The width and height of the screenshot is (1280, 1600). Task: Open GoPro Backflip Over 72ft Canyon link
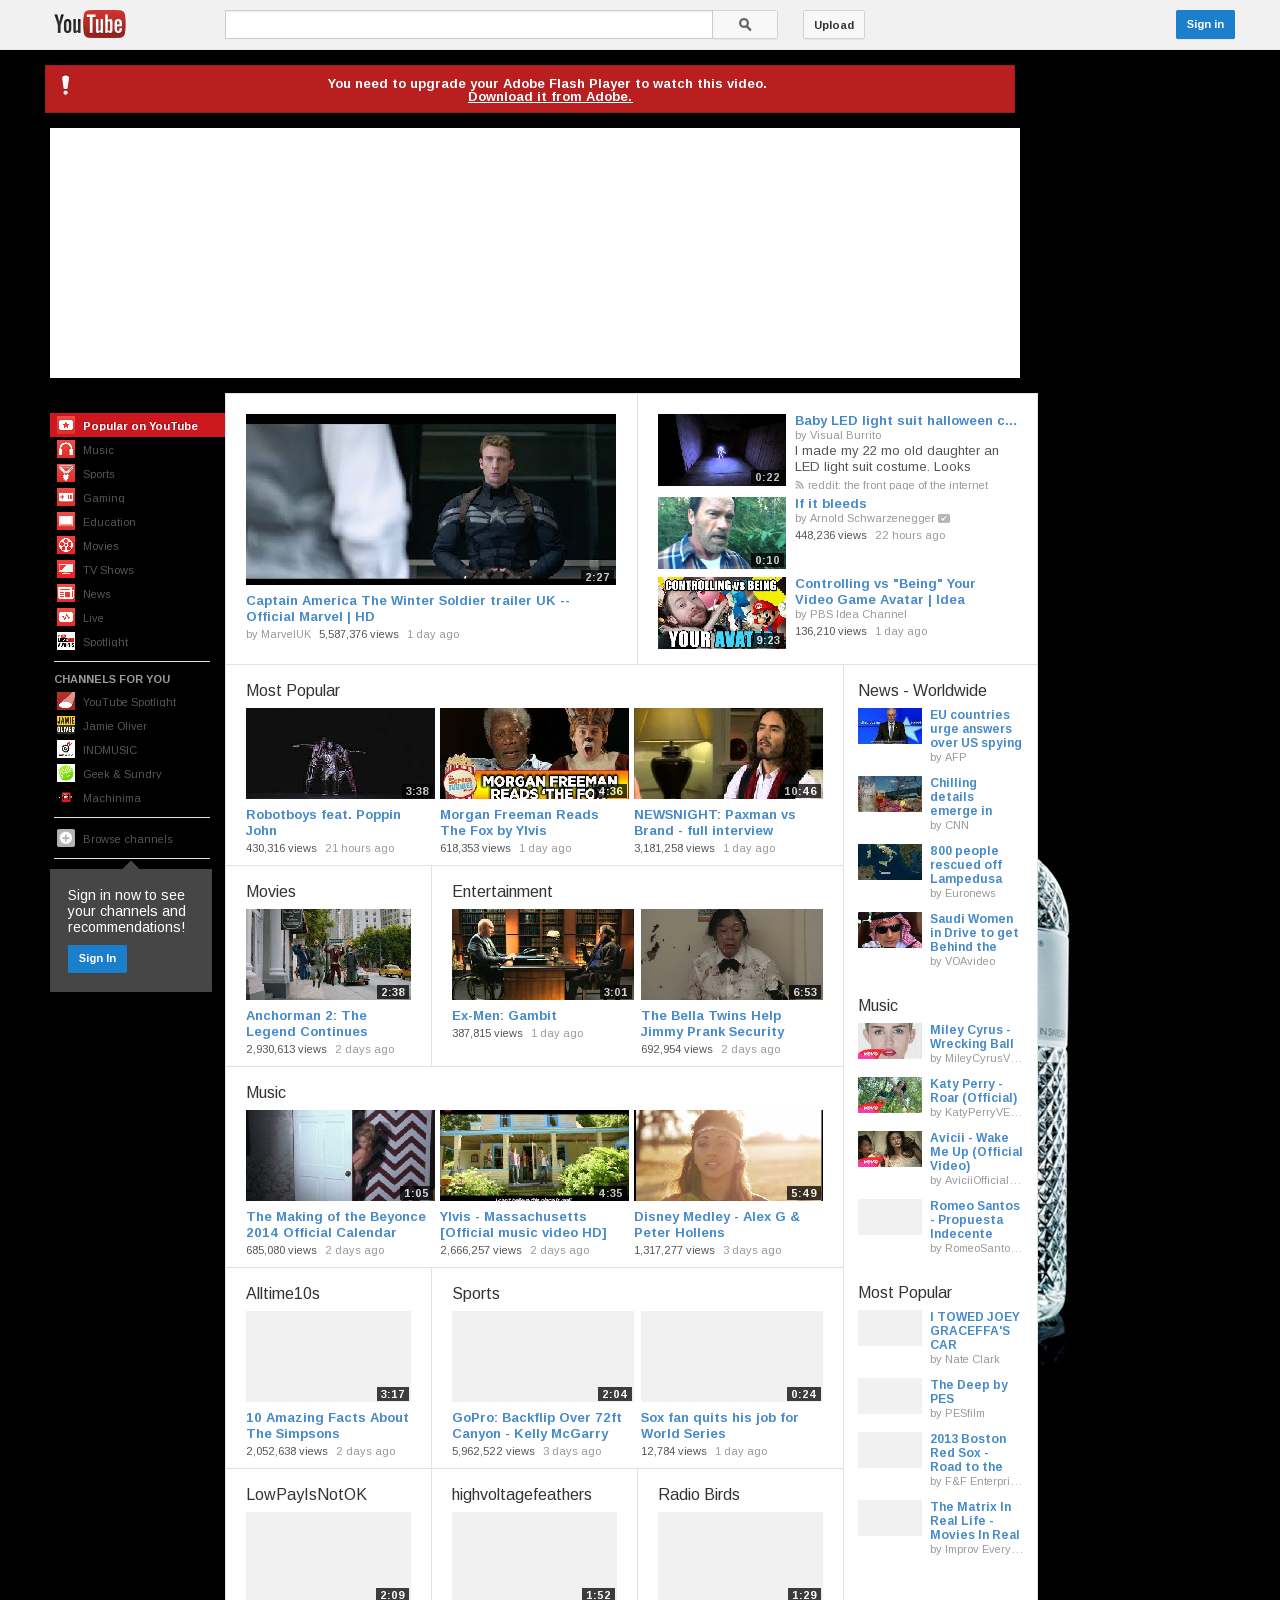tap(537, 1425)
